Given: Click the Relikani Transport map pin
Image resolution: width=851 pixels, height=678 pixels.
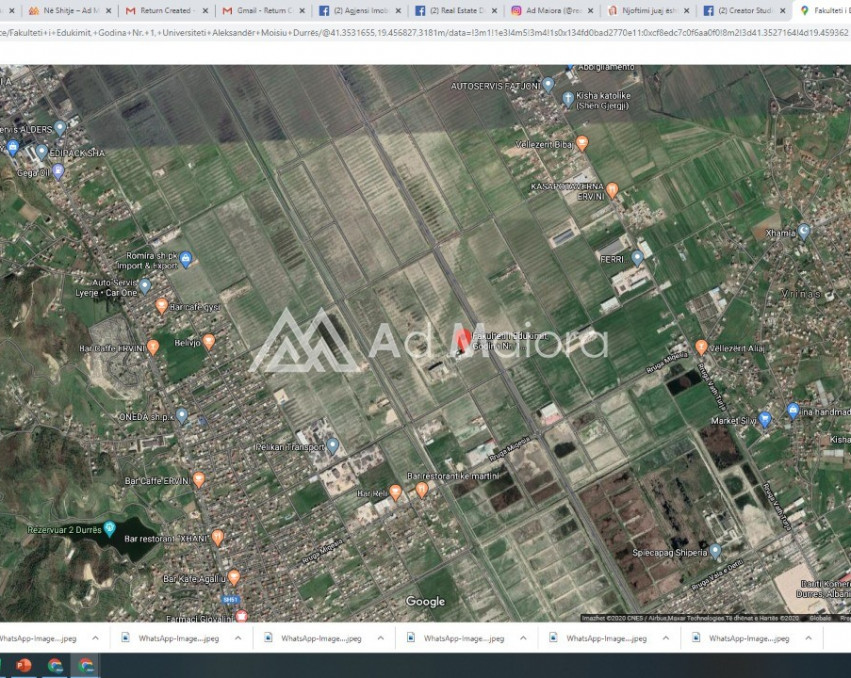Looking at the screenshot, I should [x=333, y=446].
